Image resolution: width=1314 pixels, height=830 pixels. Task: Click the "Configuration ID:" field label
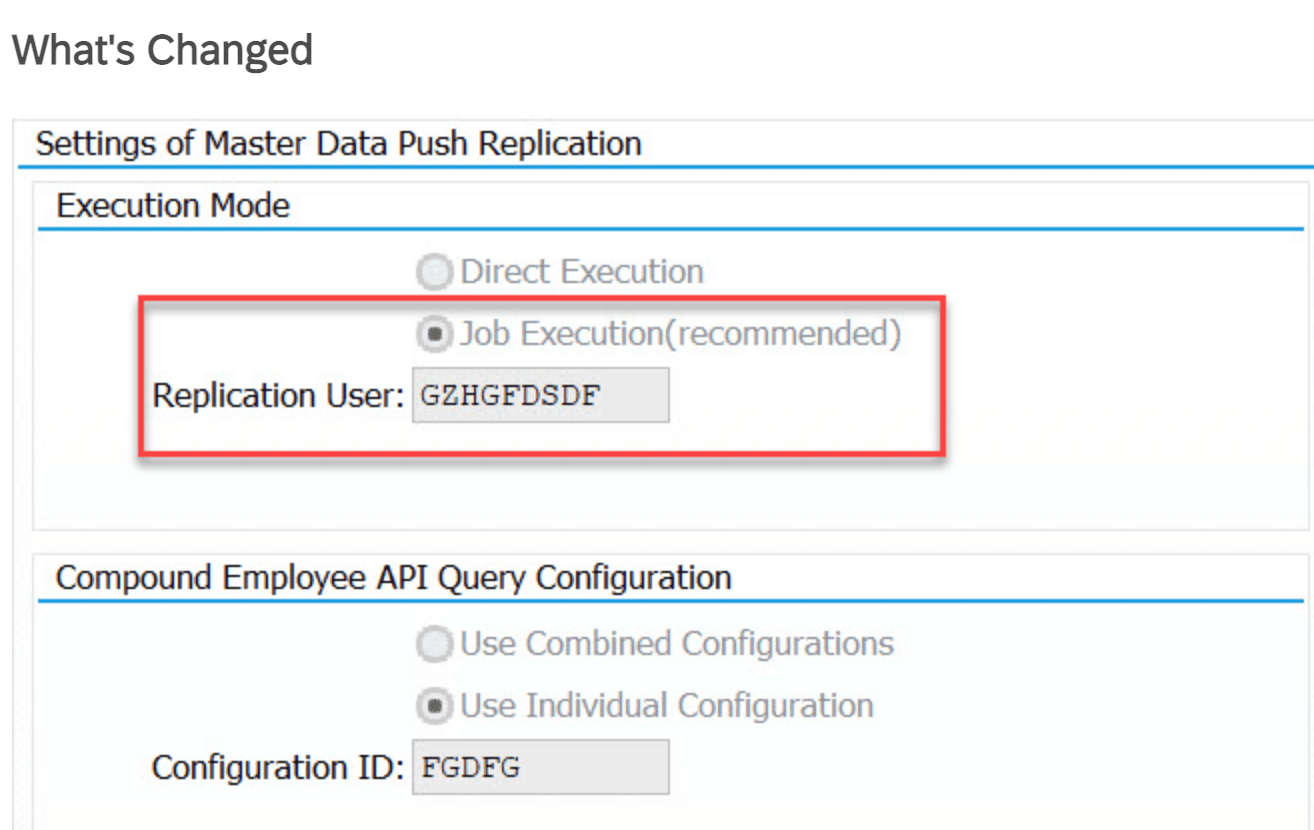click(277, 768)
